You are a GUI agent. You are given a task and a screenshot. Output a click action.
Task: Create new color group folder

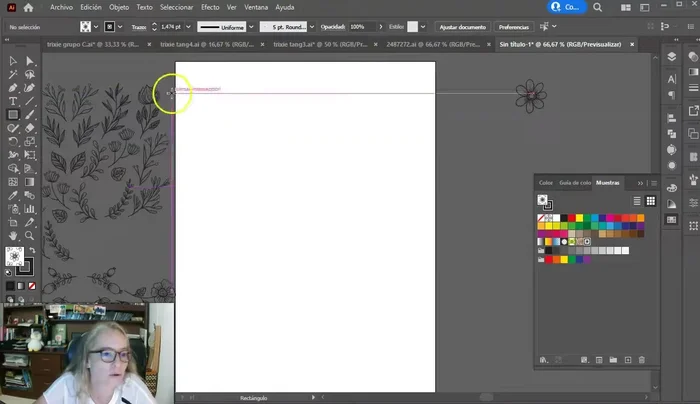613,360
